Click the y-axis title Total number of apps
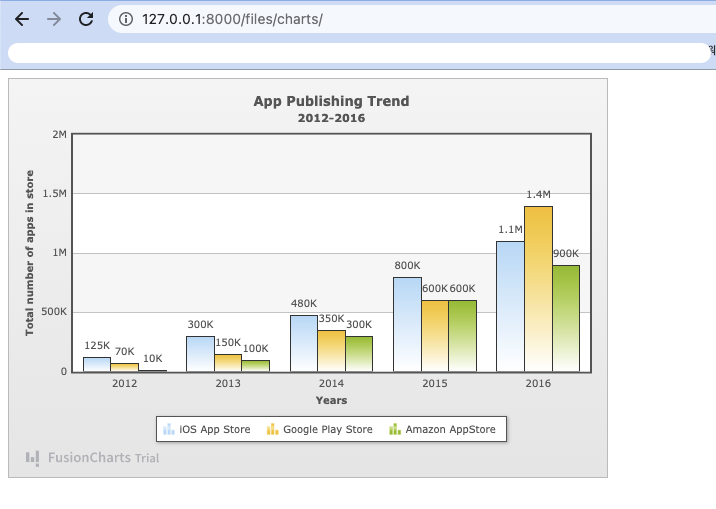 (x=29, y=253)
